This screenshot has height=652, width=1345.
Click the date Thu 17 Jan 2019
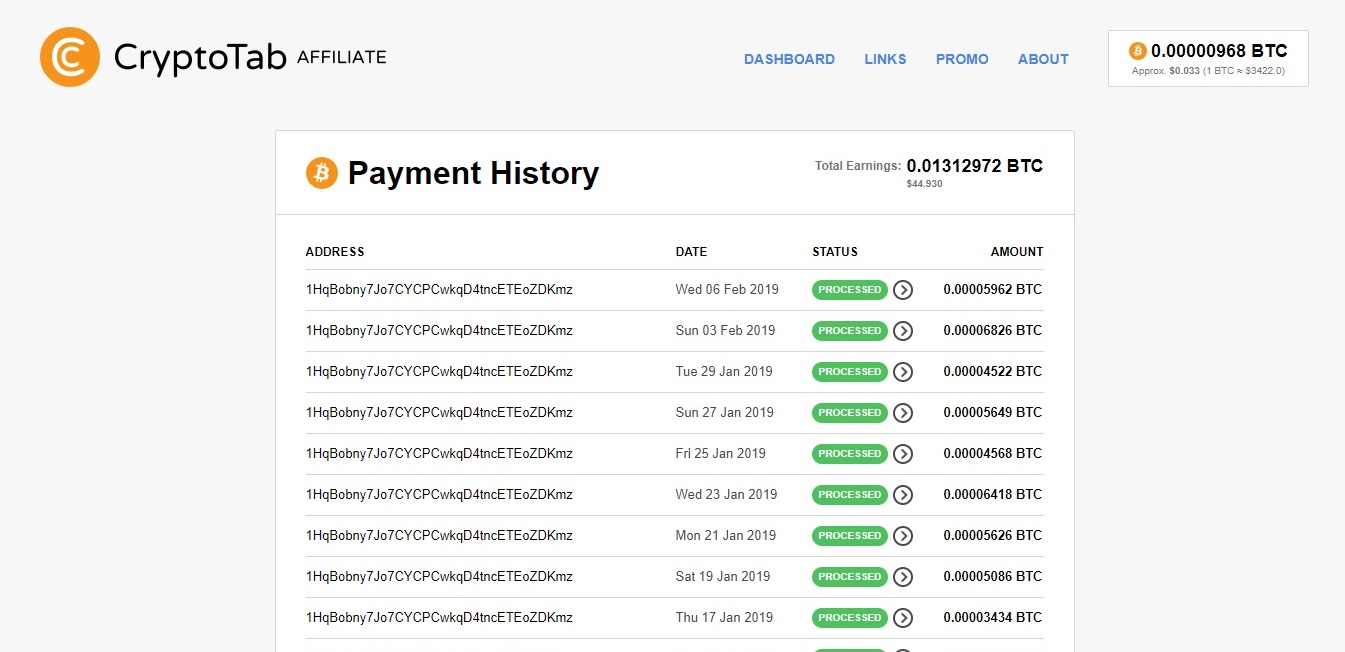(x=724, y=618)
